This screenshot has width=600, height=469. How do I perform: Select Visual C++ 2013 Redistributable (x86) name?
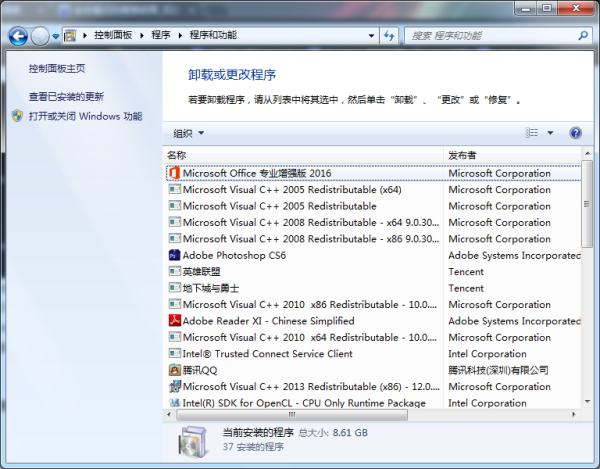pos(311,387)
